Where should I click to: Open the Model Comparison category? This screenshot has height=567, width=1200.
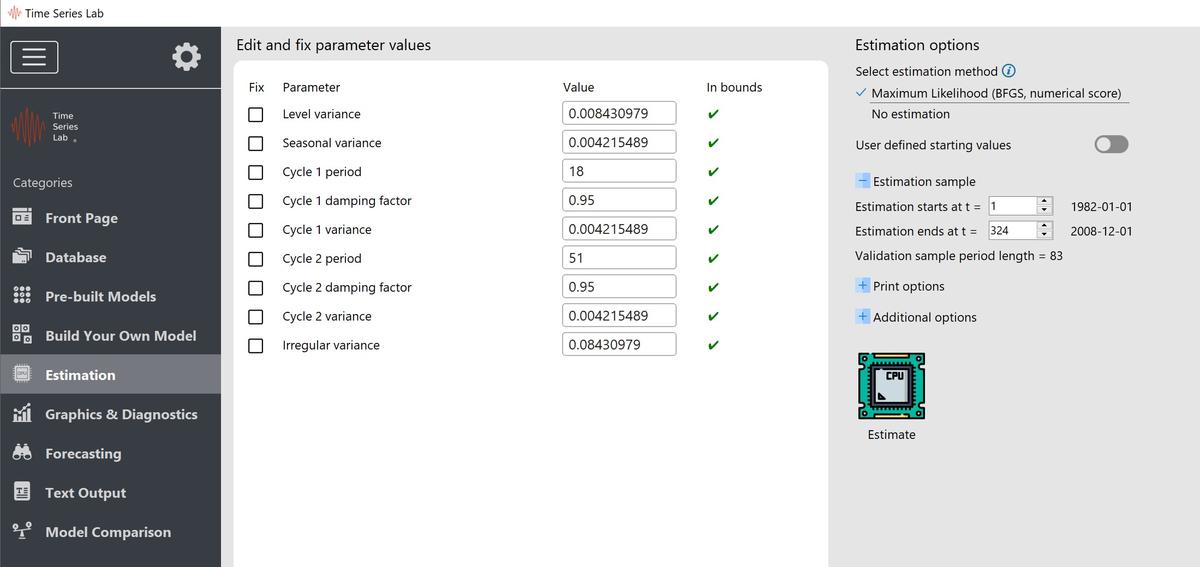(x=108, y=532)
